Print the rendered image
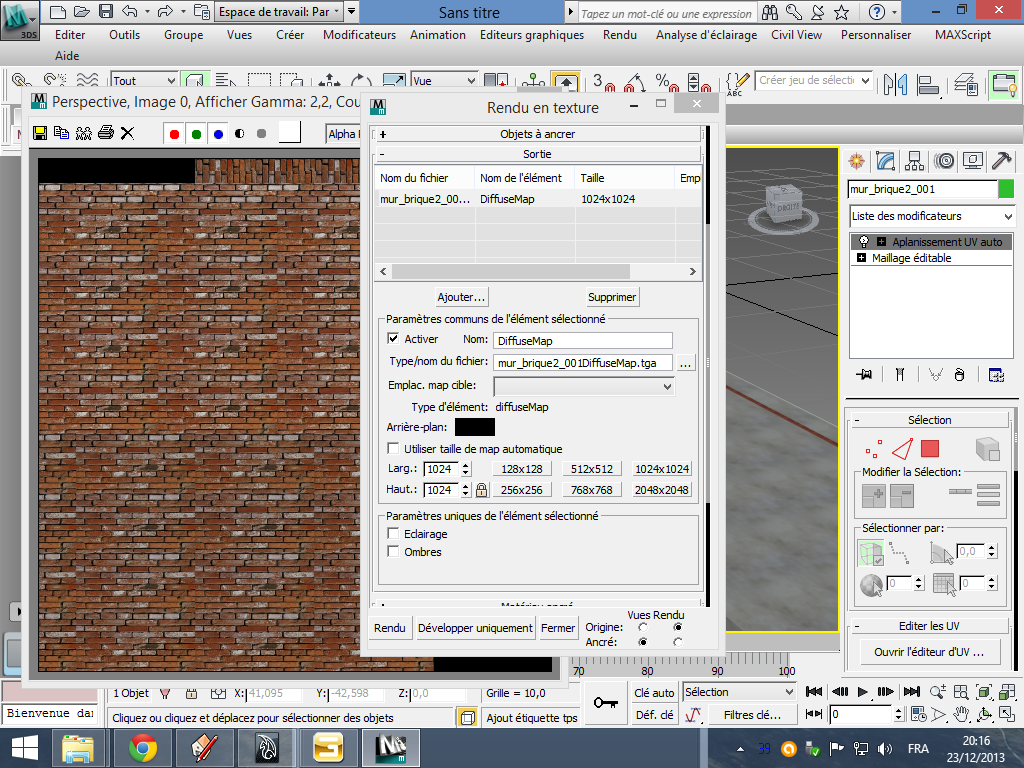This screenshot has height=768, width=1024. [106, 133]
